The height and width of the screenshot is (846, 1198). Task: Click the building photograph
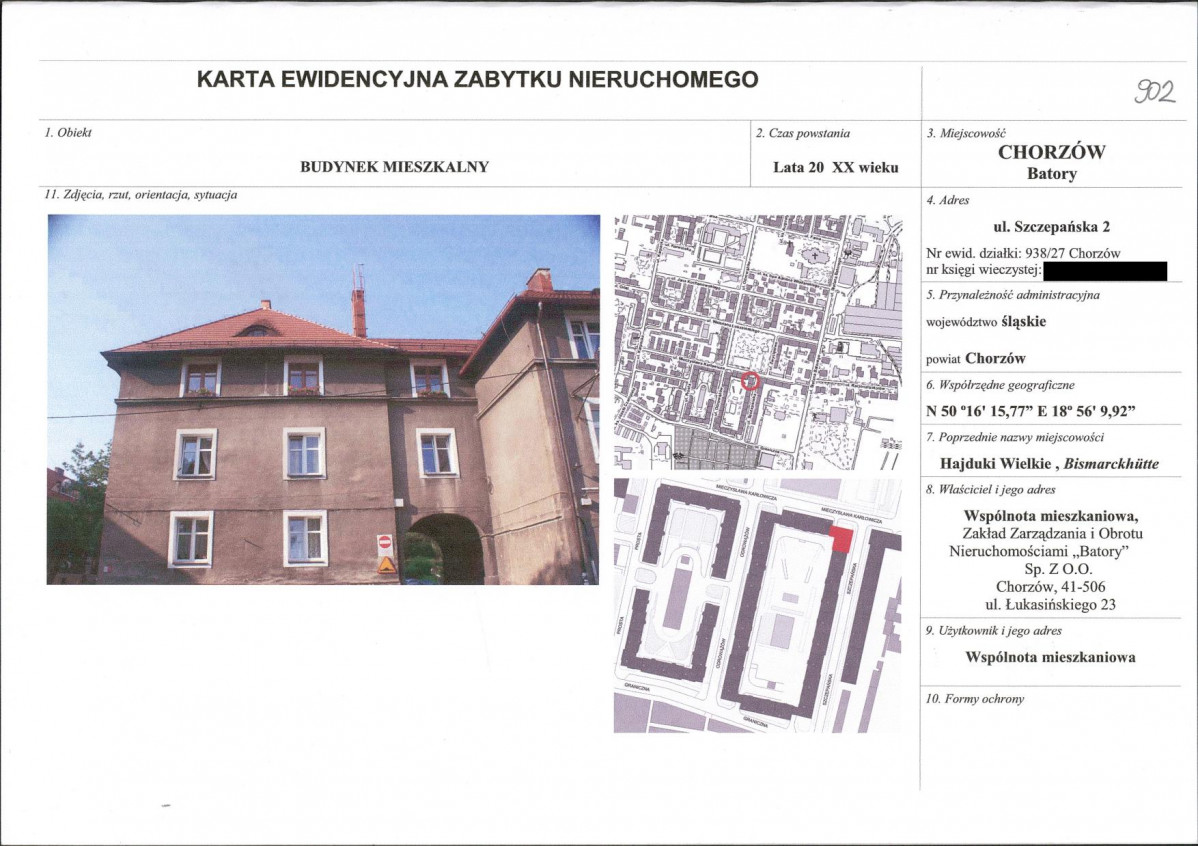[x=323, y=400]
